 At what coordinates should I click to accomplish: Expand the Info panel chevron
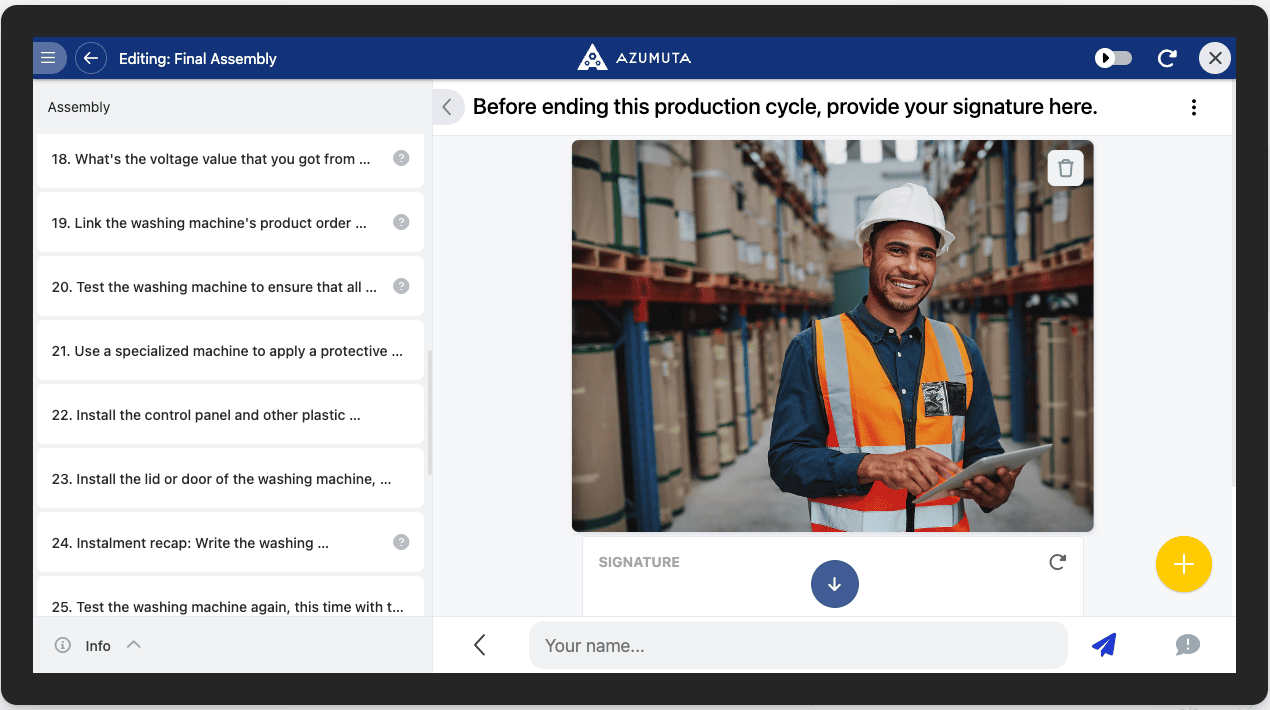click(x=134, y=645)
